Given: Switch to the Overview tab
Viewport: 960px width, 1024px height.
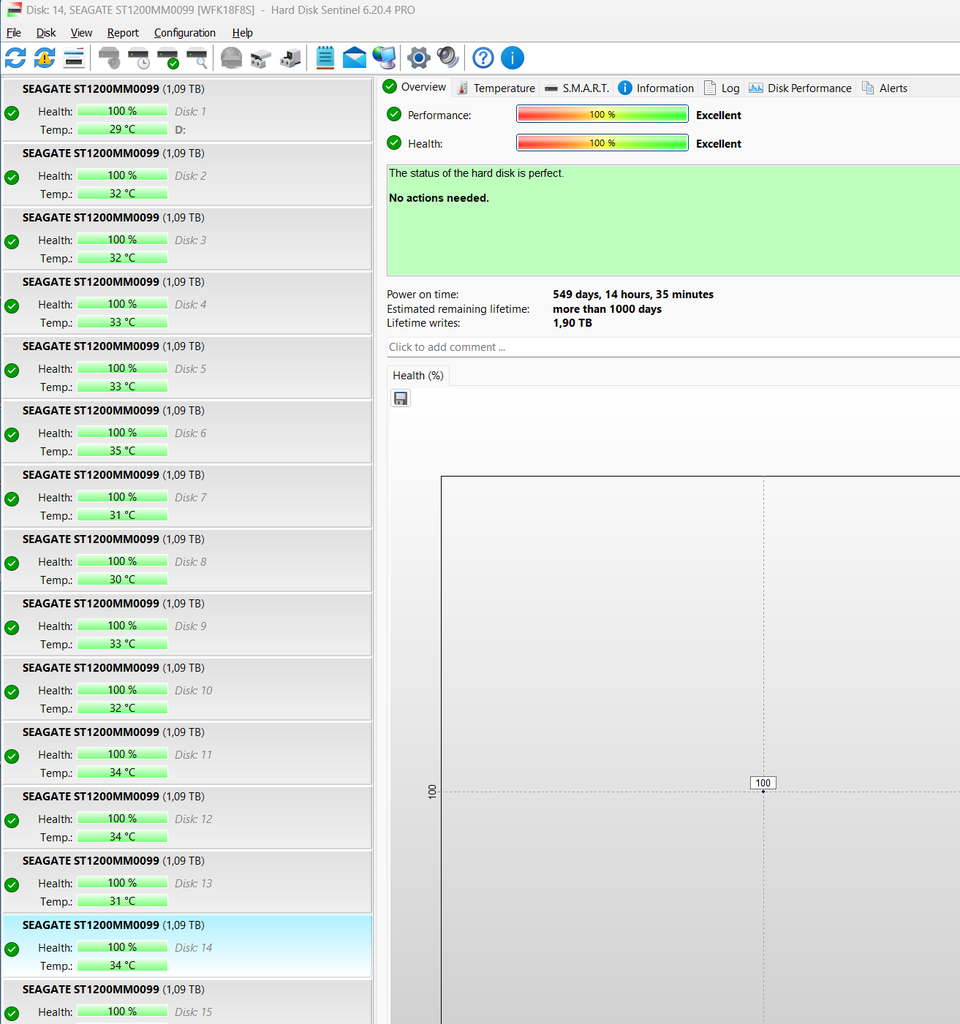Looking at the screenshot, I should (415, 87).
